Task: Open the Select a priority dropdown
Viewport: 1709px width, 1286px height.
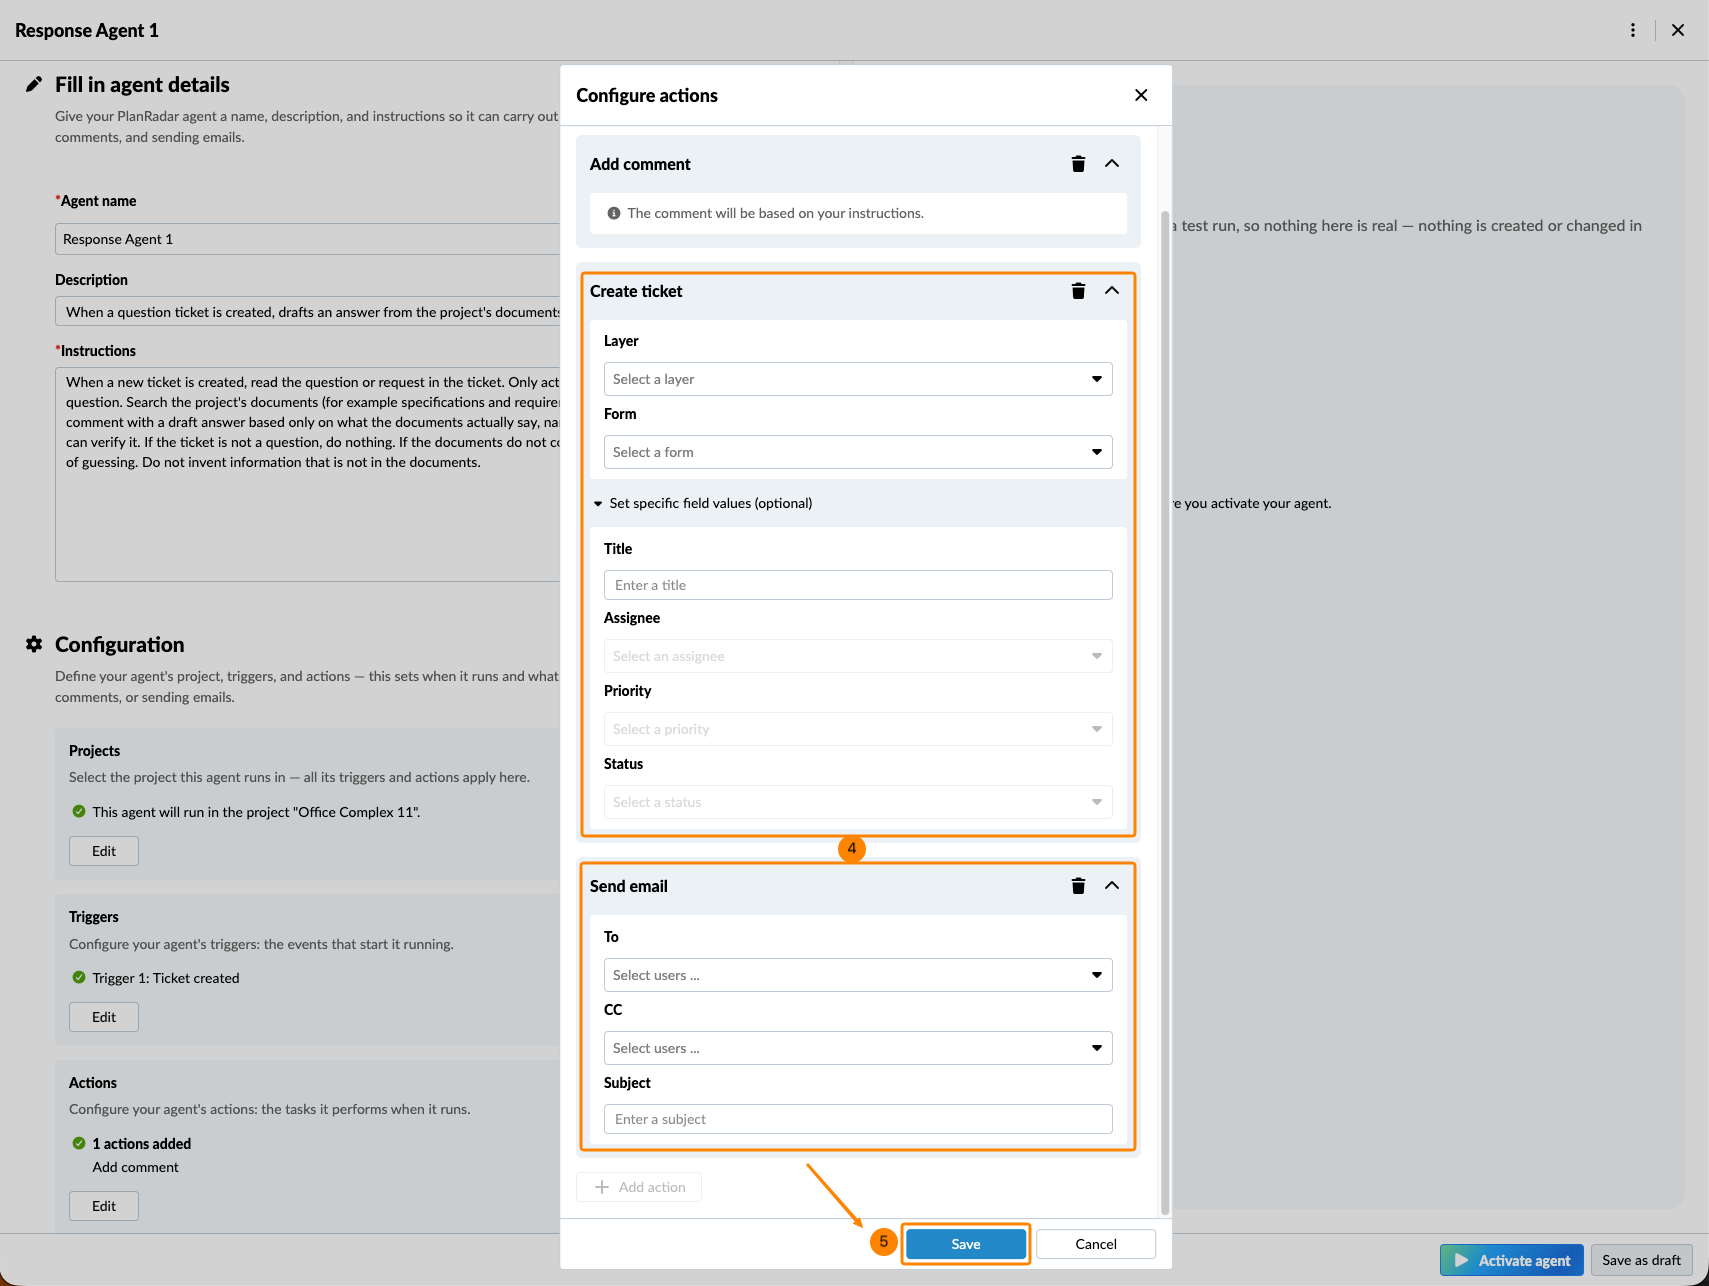Action: [x=858, y=729]
